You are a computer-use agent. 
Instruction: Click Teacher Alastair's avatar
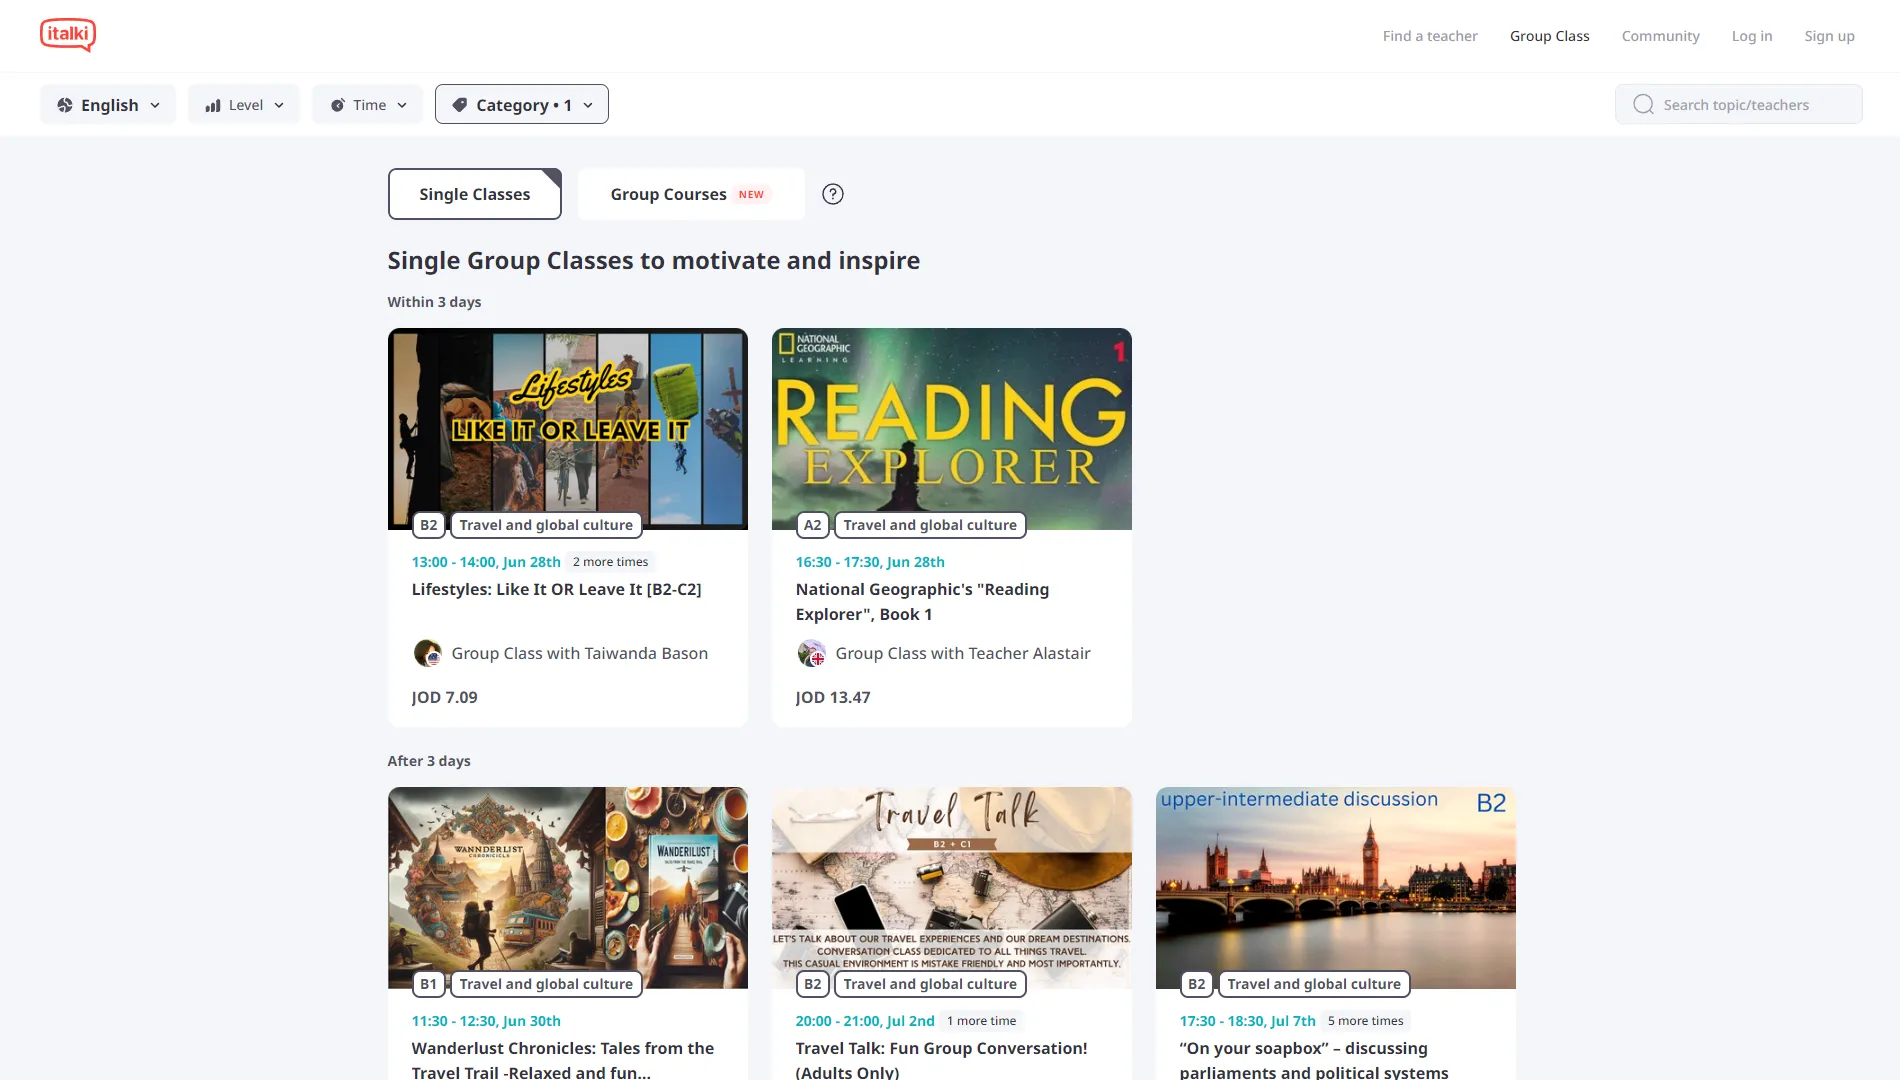coord(811,653)
